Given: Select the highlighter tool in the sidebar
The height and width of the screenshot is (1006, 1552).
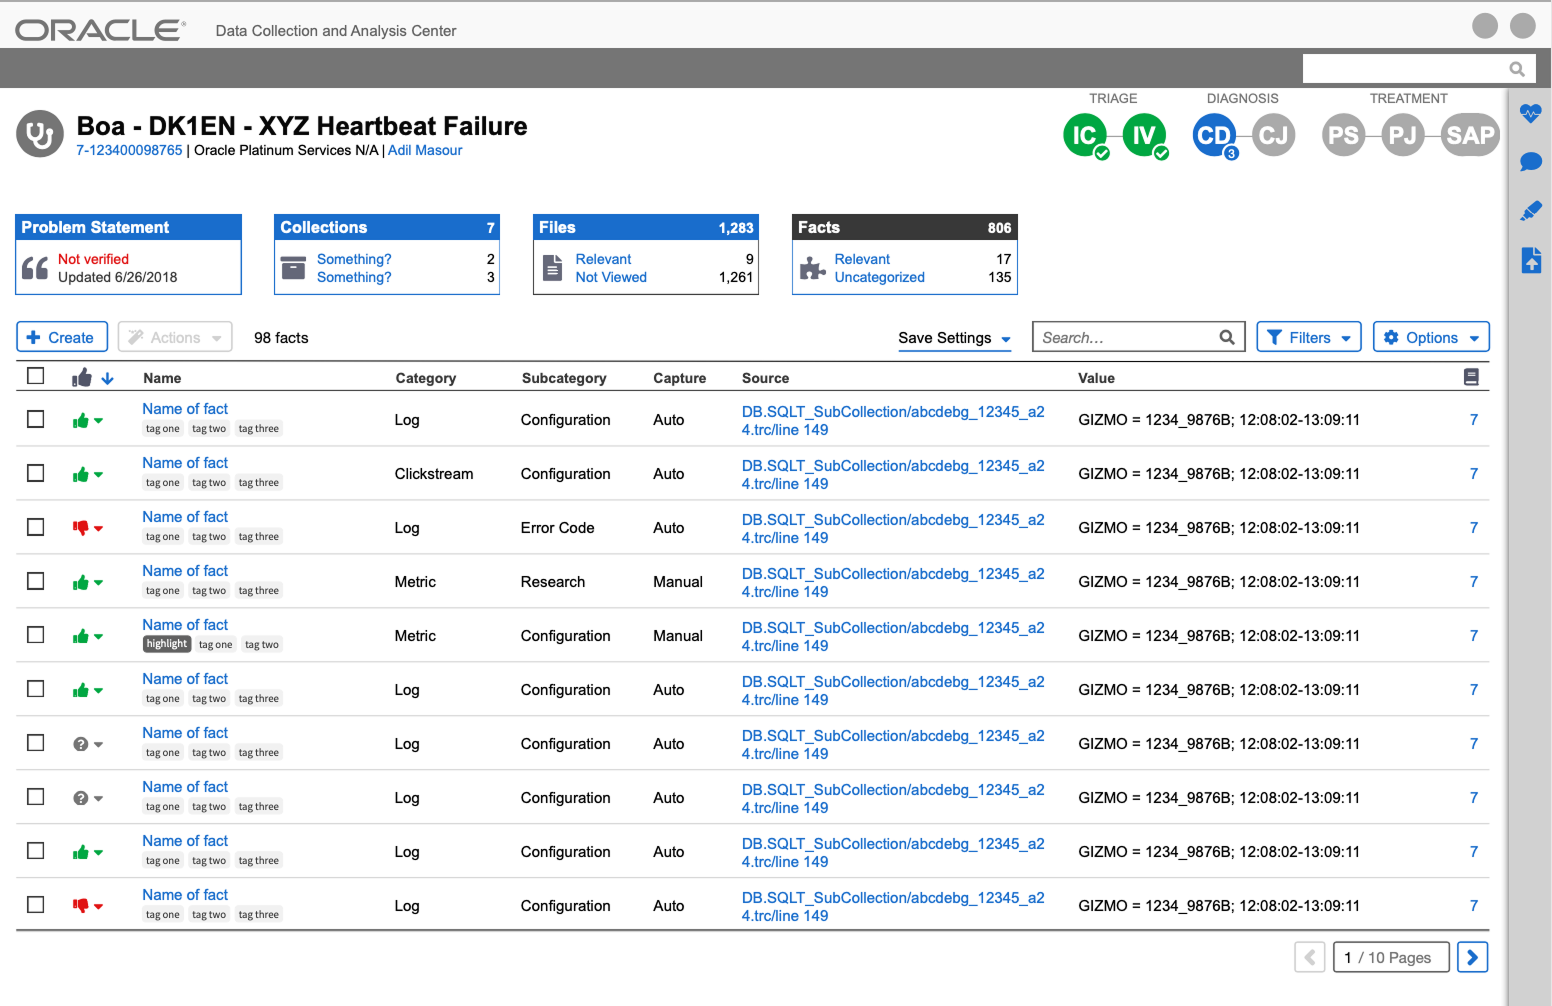Looking at the screenshot, I should tap(1531, 210).
